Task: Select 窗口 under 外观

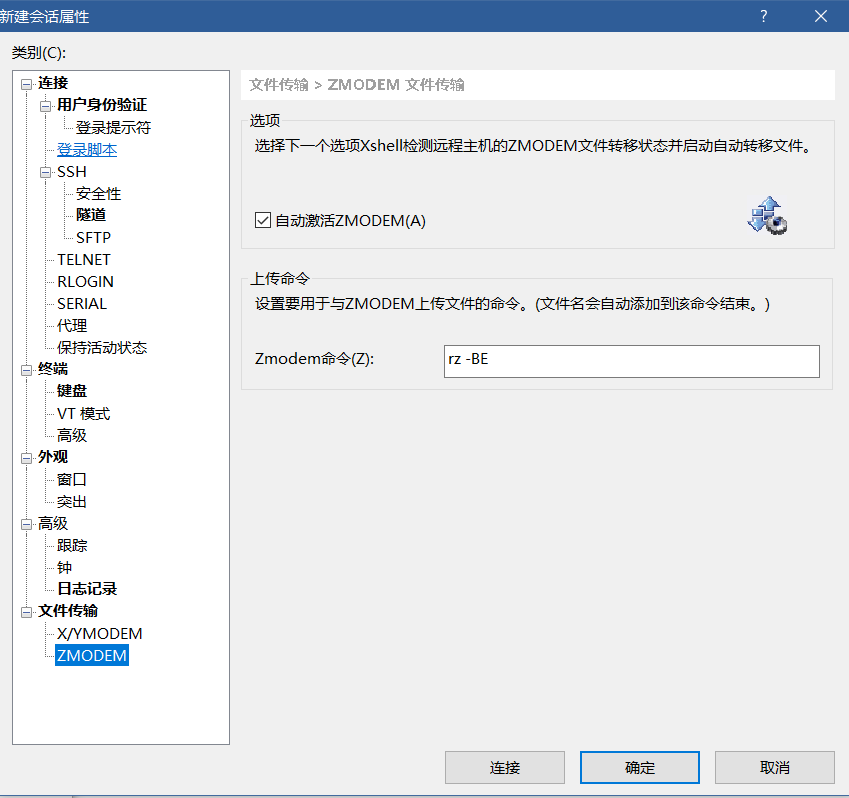Action: 71,479
